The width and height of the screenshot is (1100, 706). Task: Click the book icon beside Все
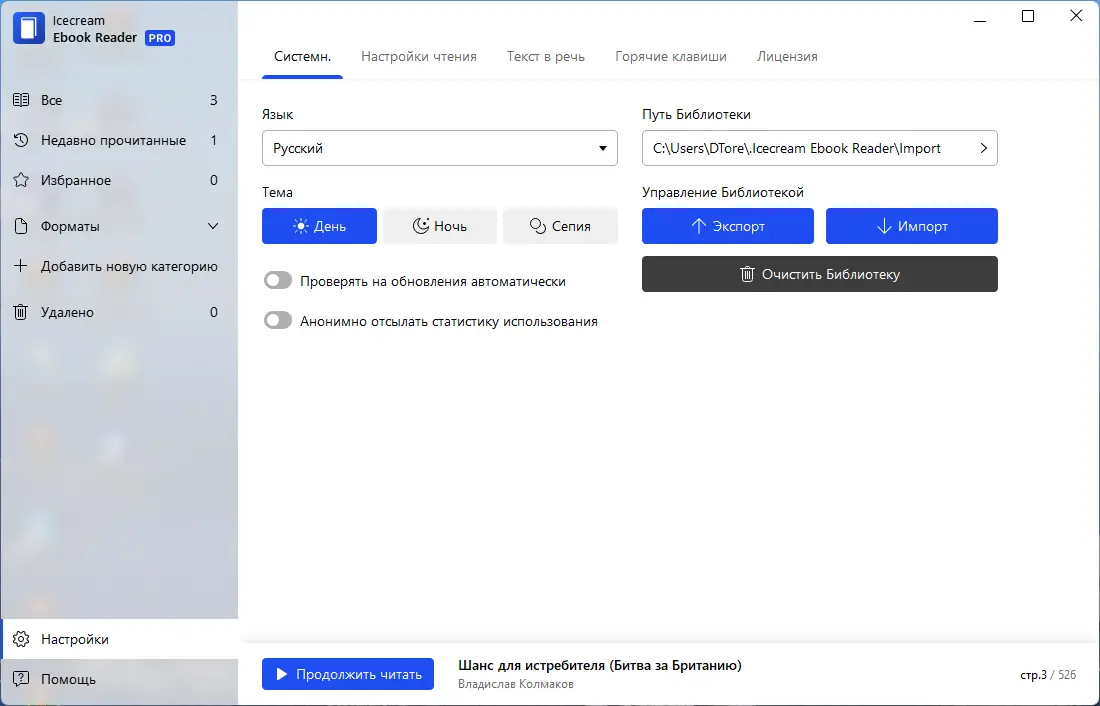click(x=21, y=100)
